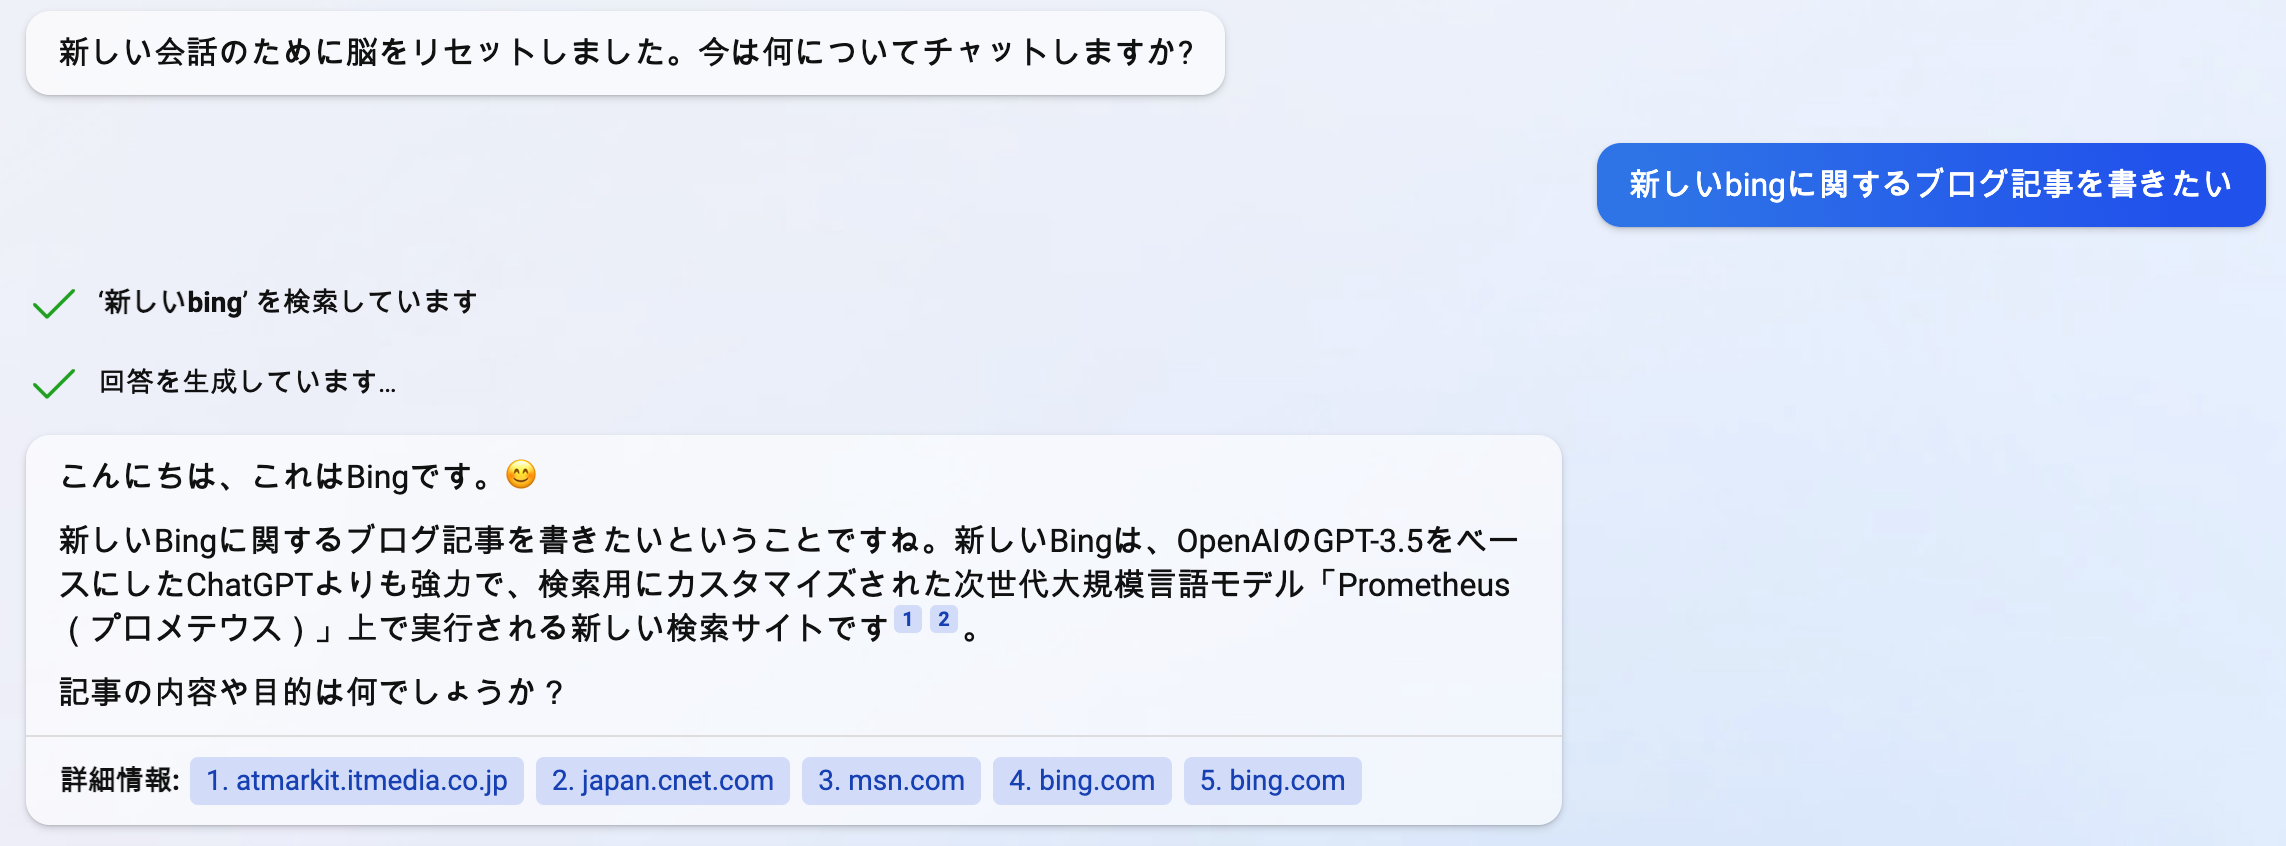Visit the msn.com reference link
Screen dimensions: 2286x846
point(891,781)
